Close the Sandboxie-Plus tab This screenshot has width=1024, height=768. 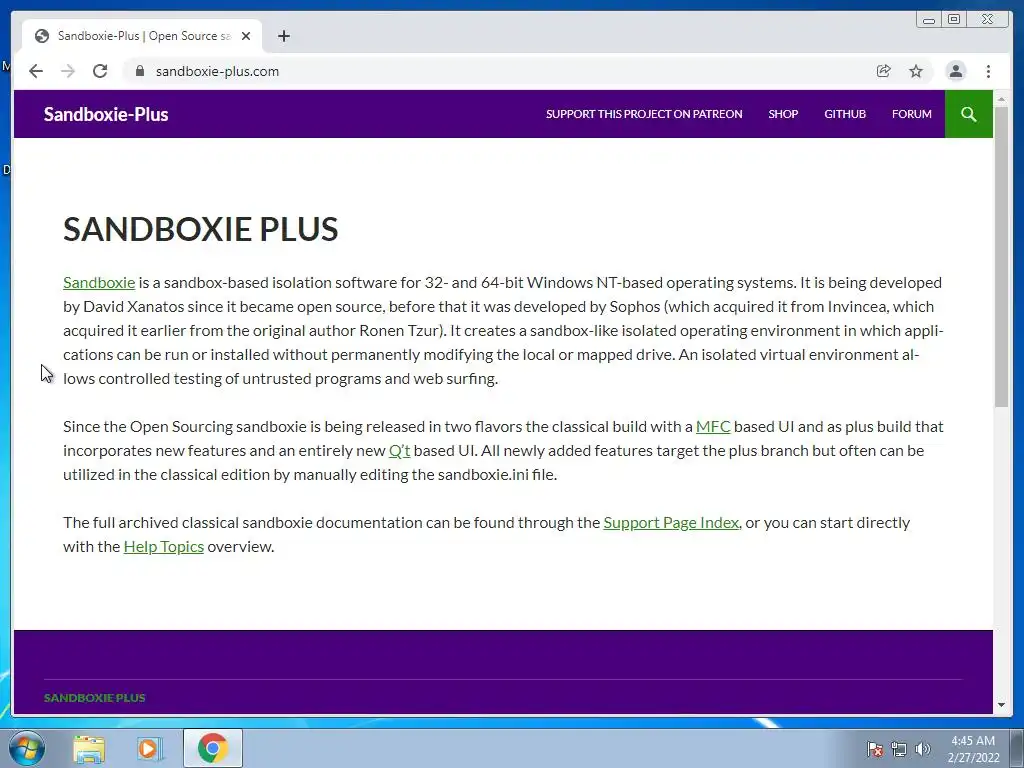pyautogui.click(x=246, y=36)
